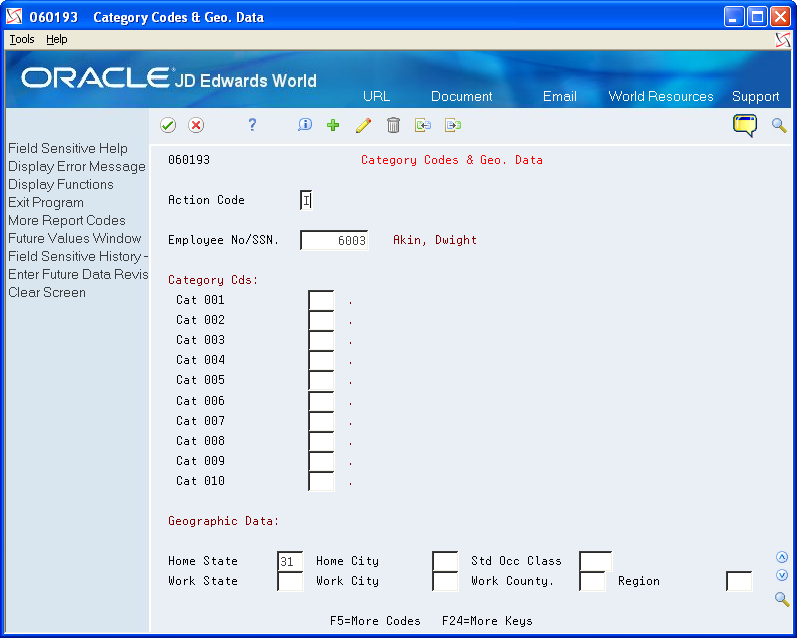Open the Help menu

56,39
